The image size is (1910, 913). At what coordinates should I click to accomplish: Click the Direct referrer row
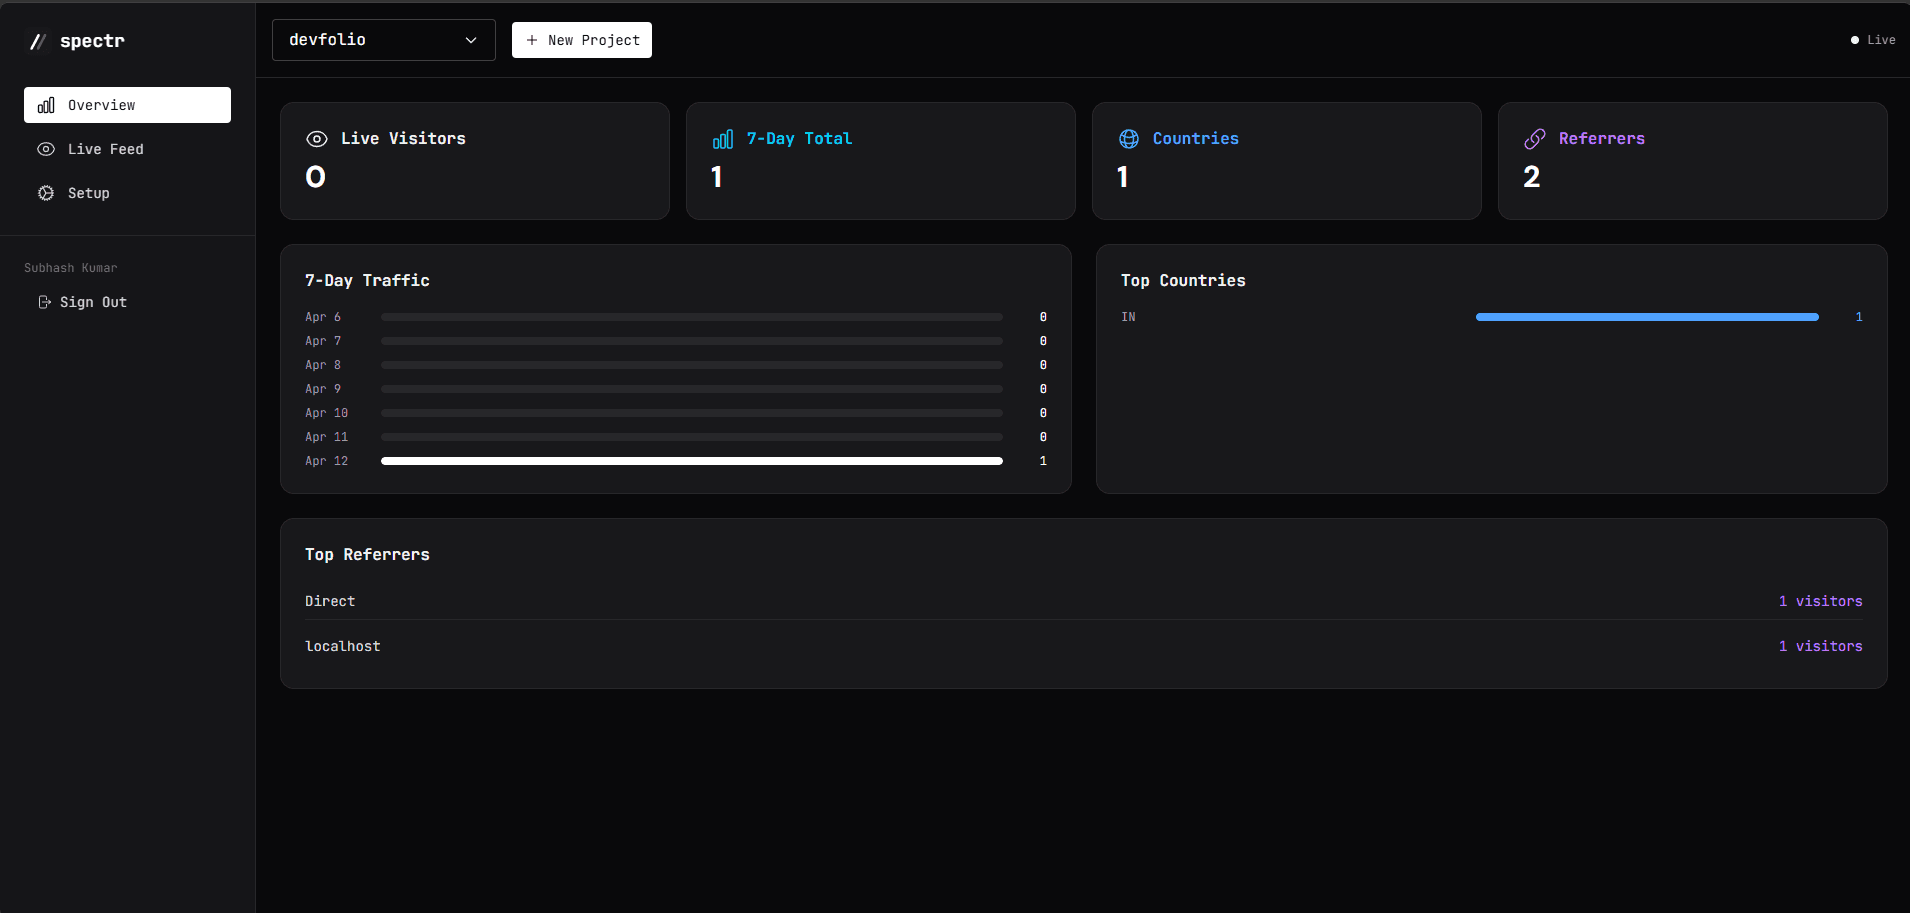(1084, 601)
